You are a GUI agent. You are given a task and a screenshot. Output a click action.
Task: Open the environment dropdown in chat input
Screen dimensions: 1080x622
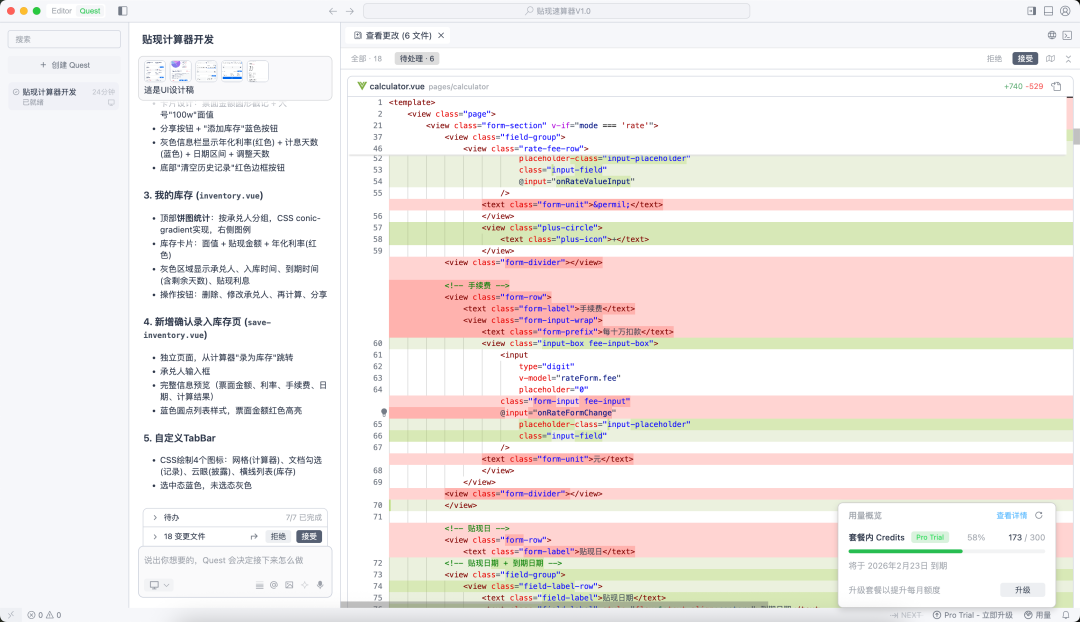pos(159,585)
